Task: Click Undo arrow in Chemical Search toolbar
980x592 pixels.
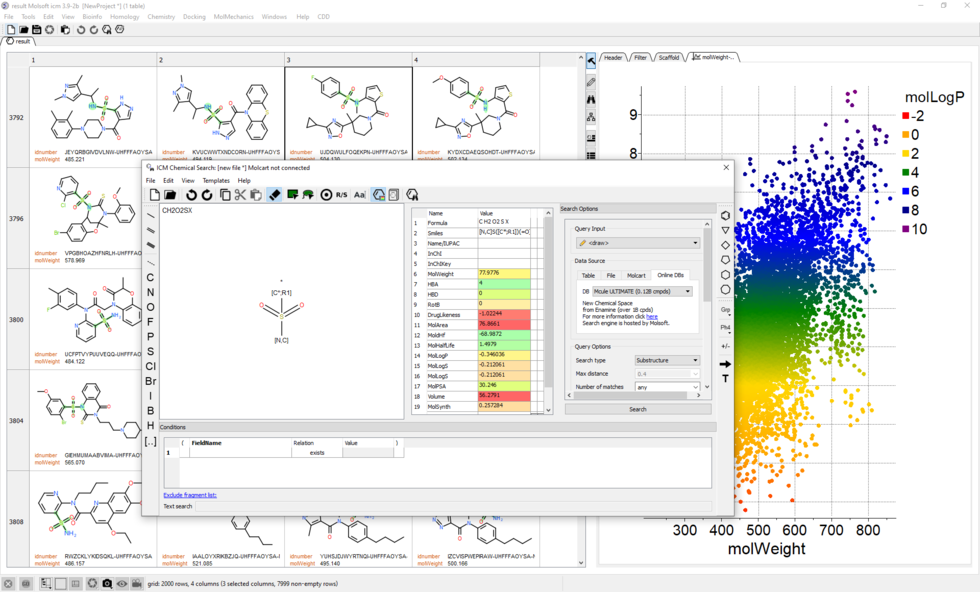Action: (x=191, y=195)
